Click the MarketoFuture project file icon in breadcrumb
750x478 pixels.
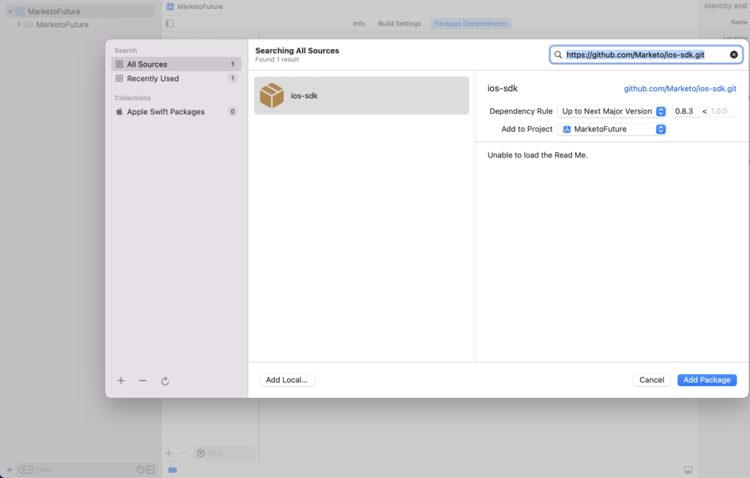click(170, 7)
